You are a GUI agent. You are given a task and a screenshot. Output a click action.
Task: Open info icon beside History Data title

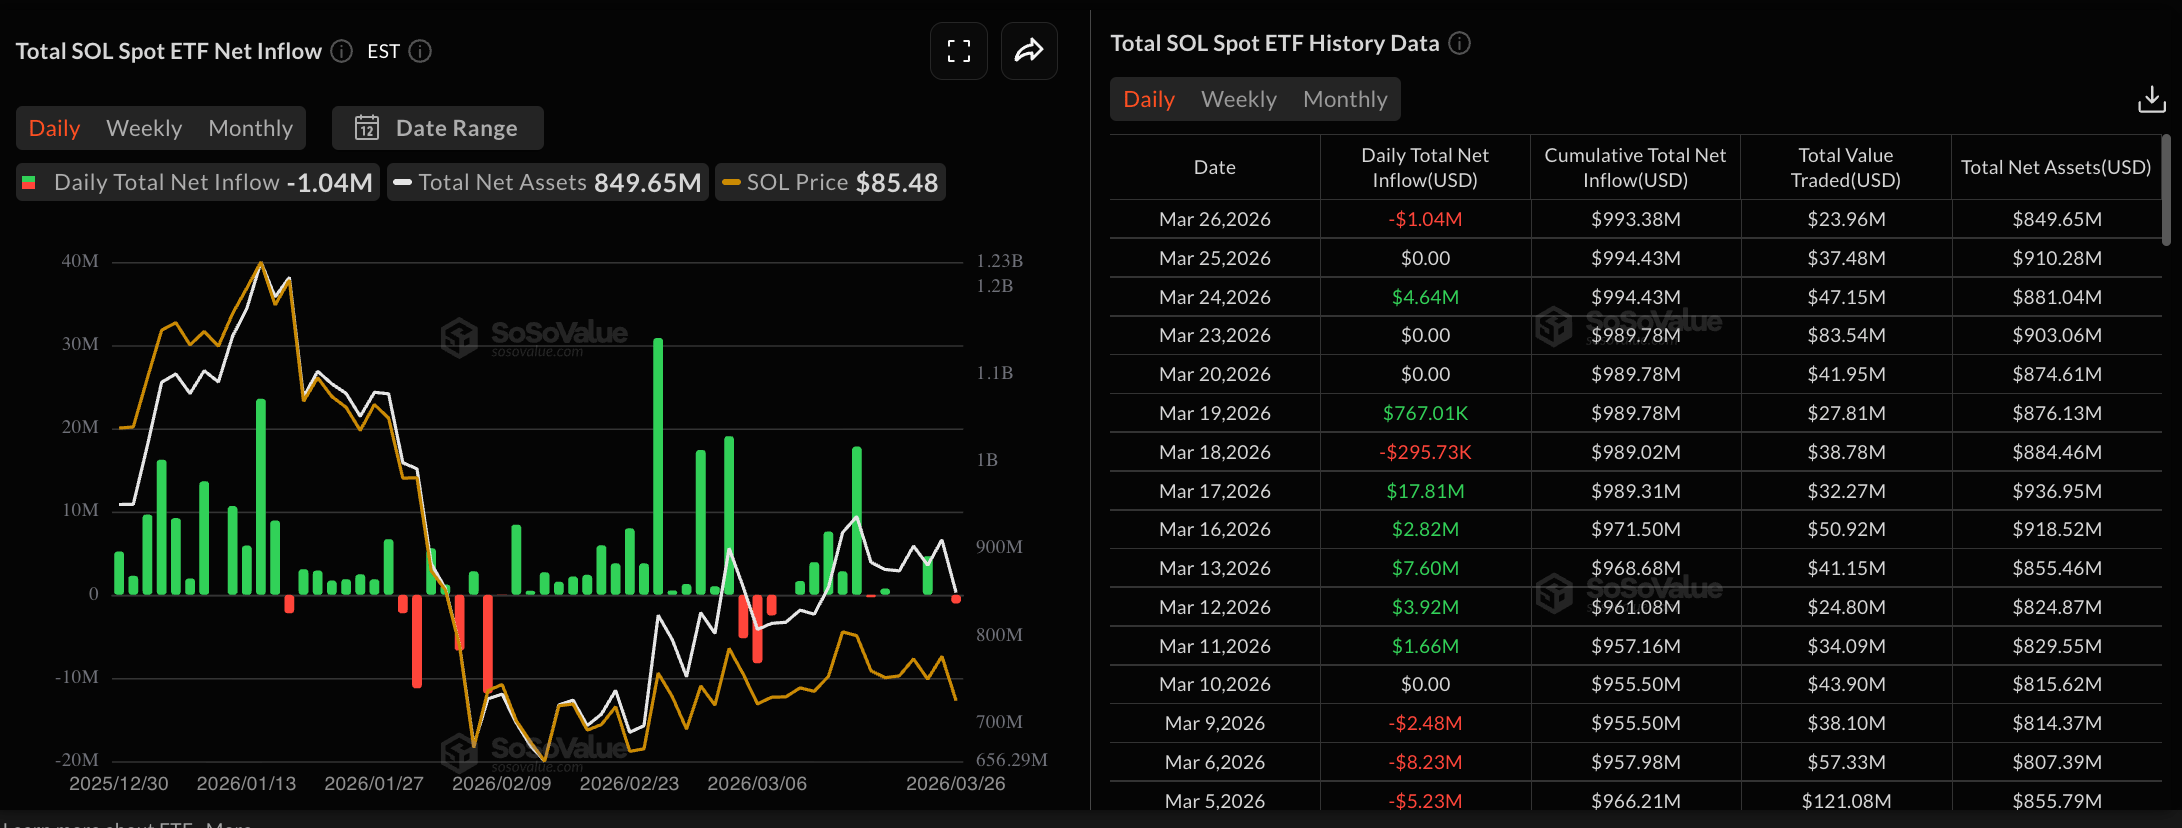(x=1460, y=43)
